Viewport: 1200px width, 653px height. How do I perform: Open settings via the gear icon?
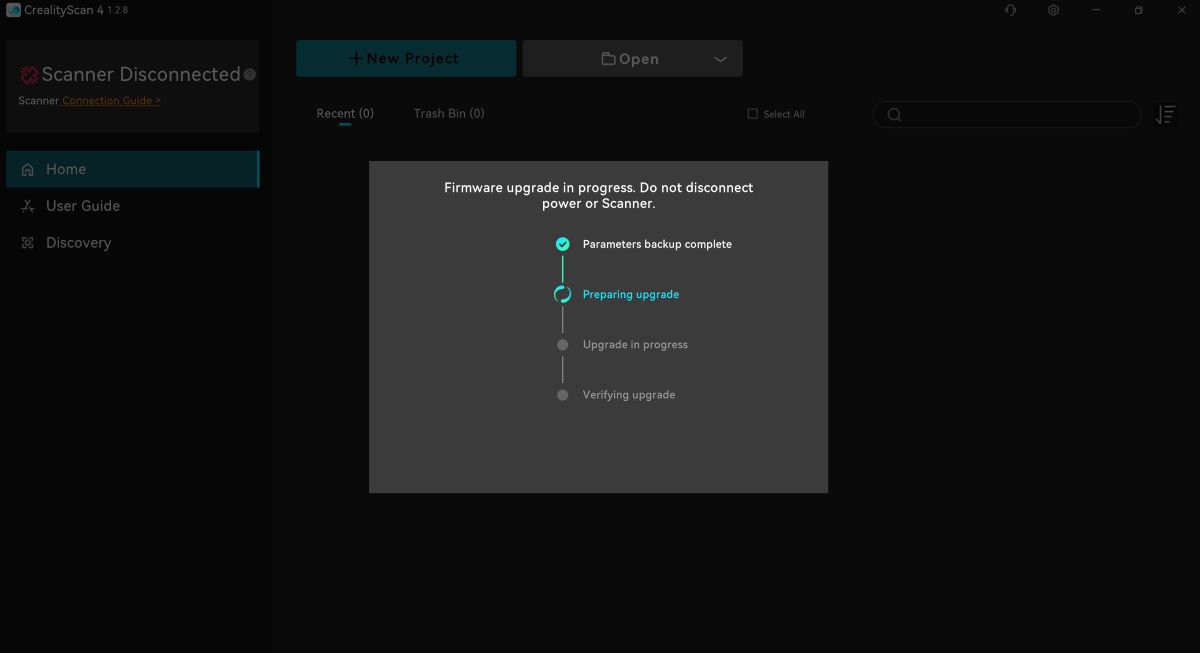pyautogui.click(x=1053, y=10)
